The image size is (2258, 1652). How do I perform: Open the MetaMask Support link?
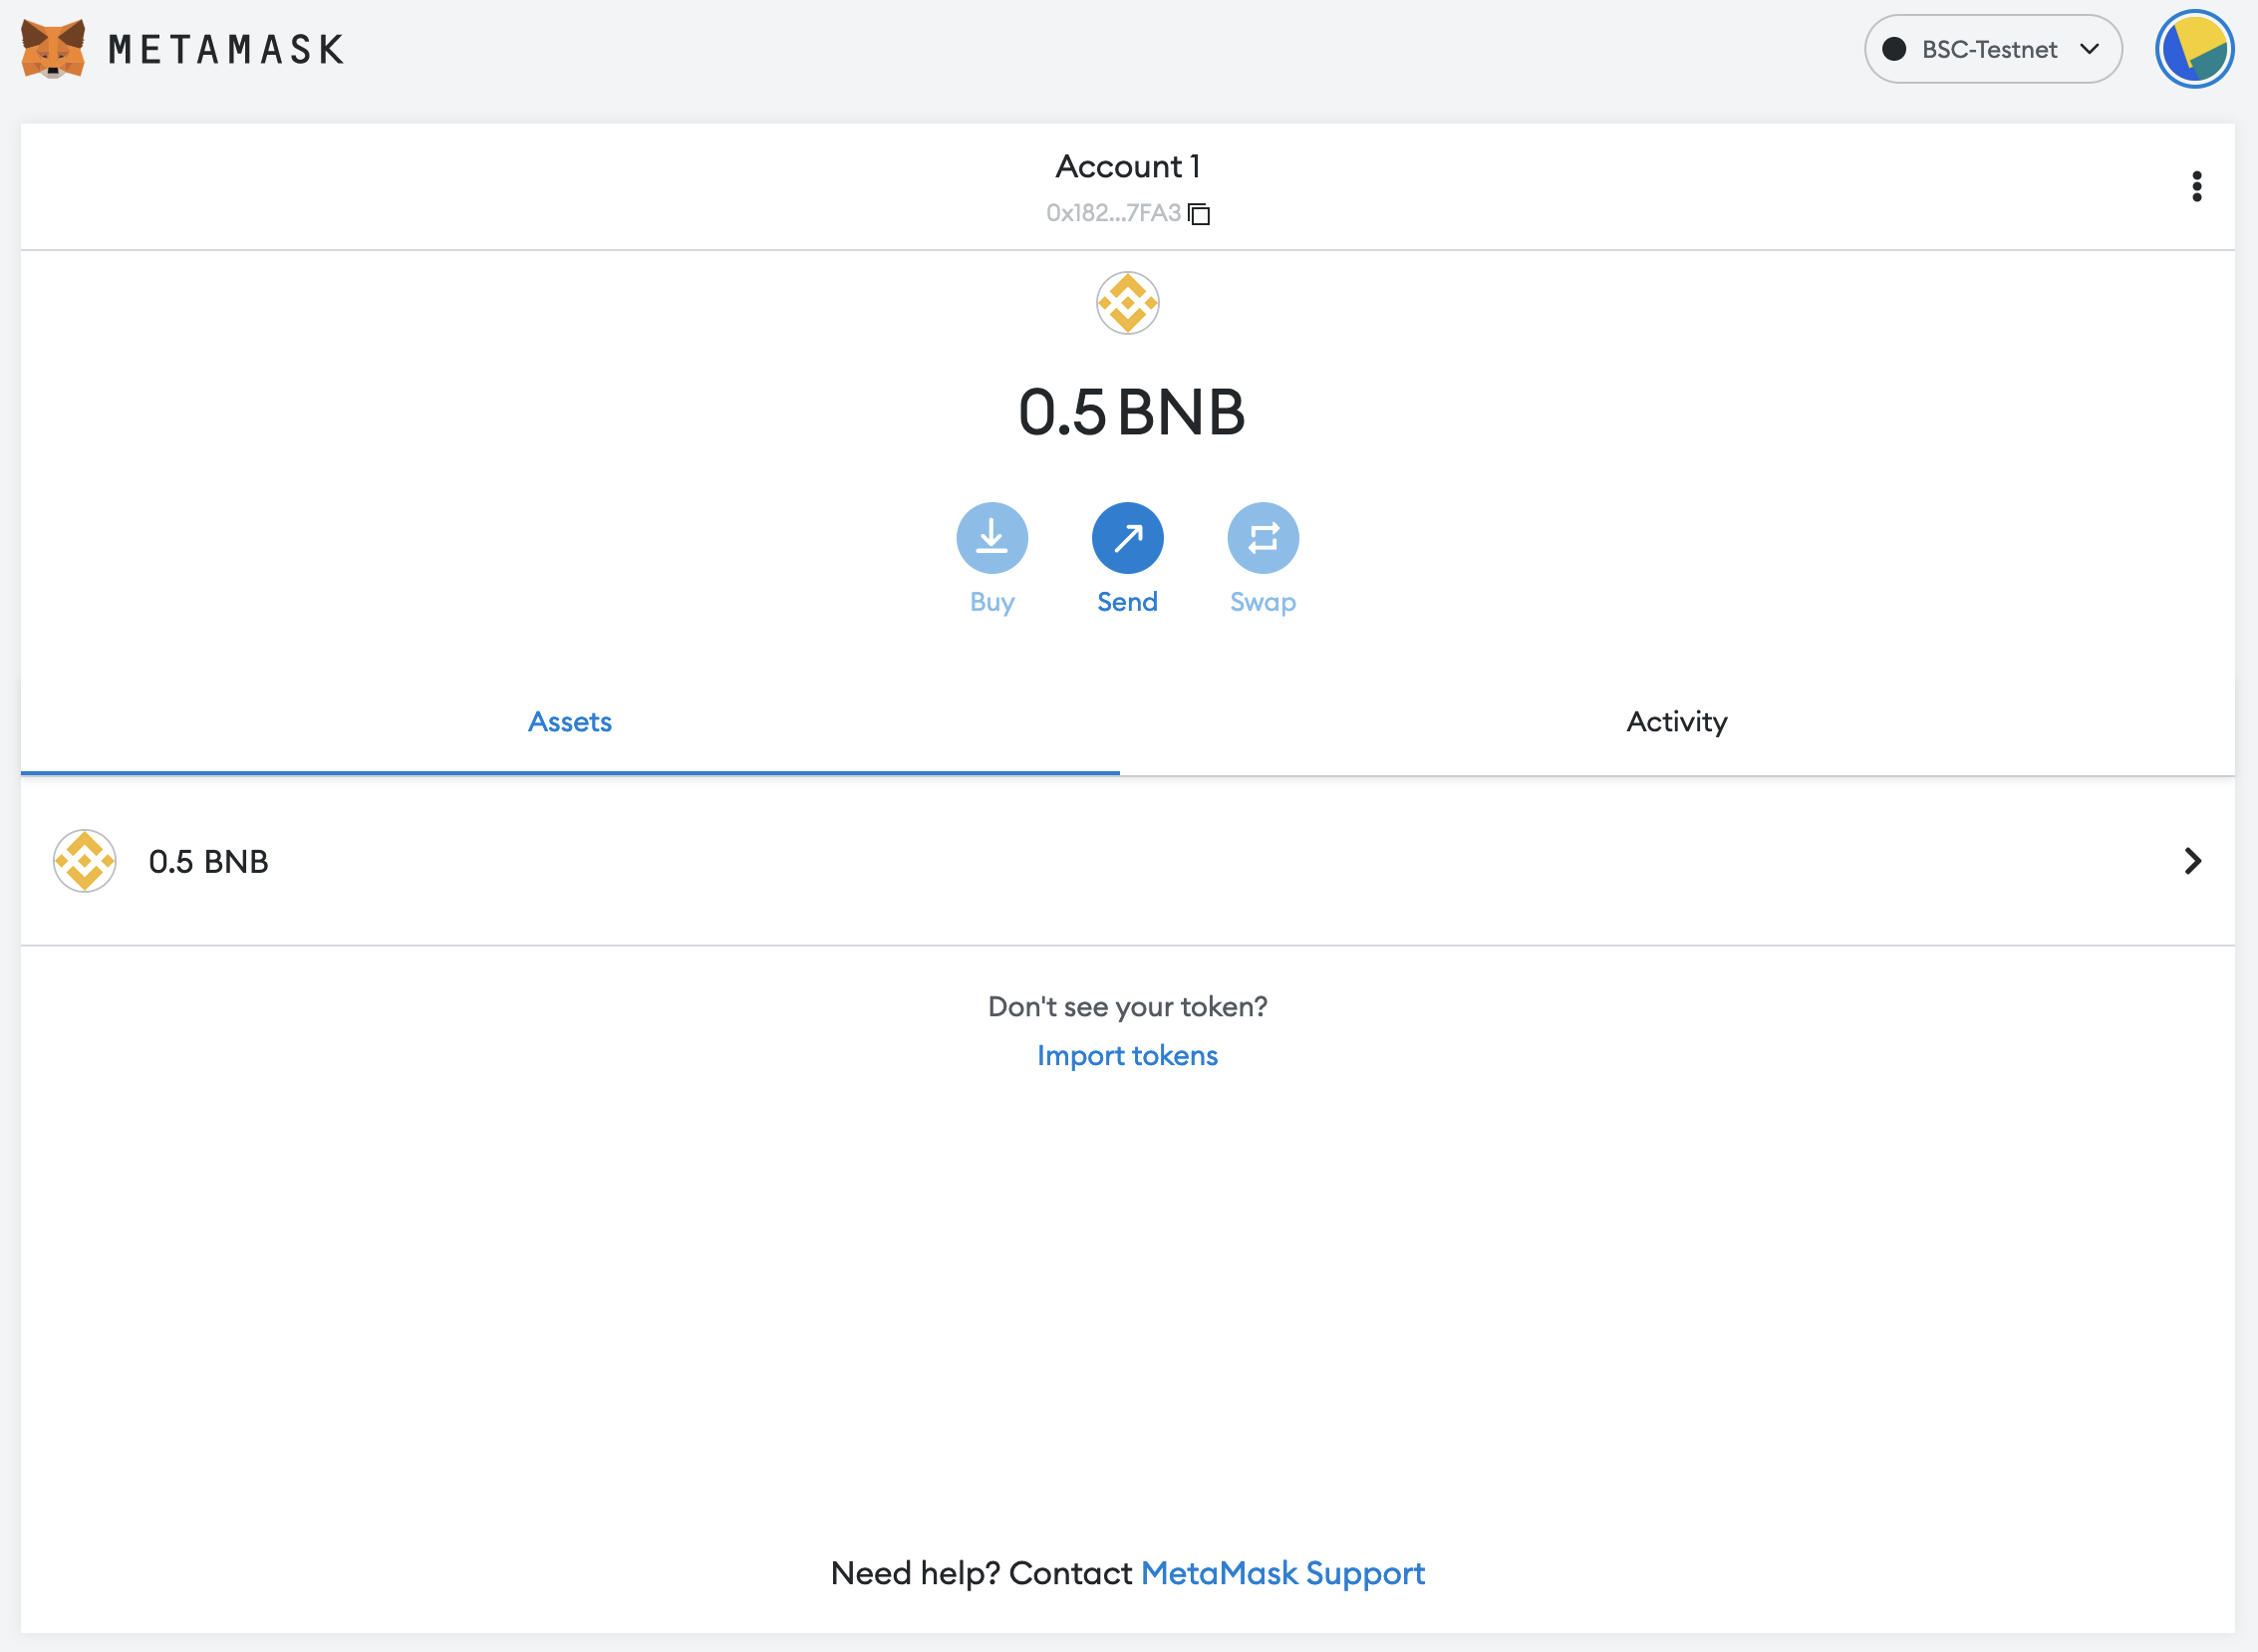pos(1282,1573)
